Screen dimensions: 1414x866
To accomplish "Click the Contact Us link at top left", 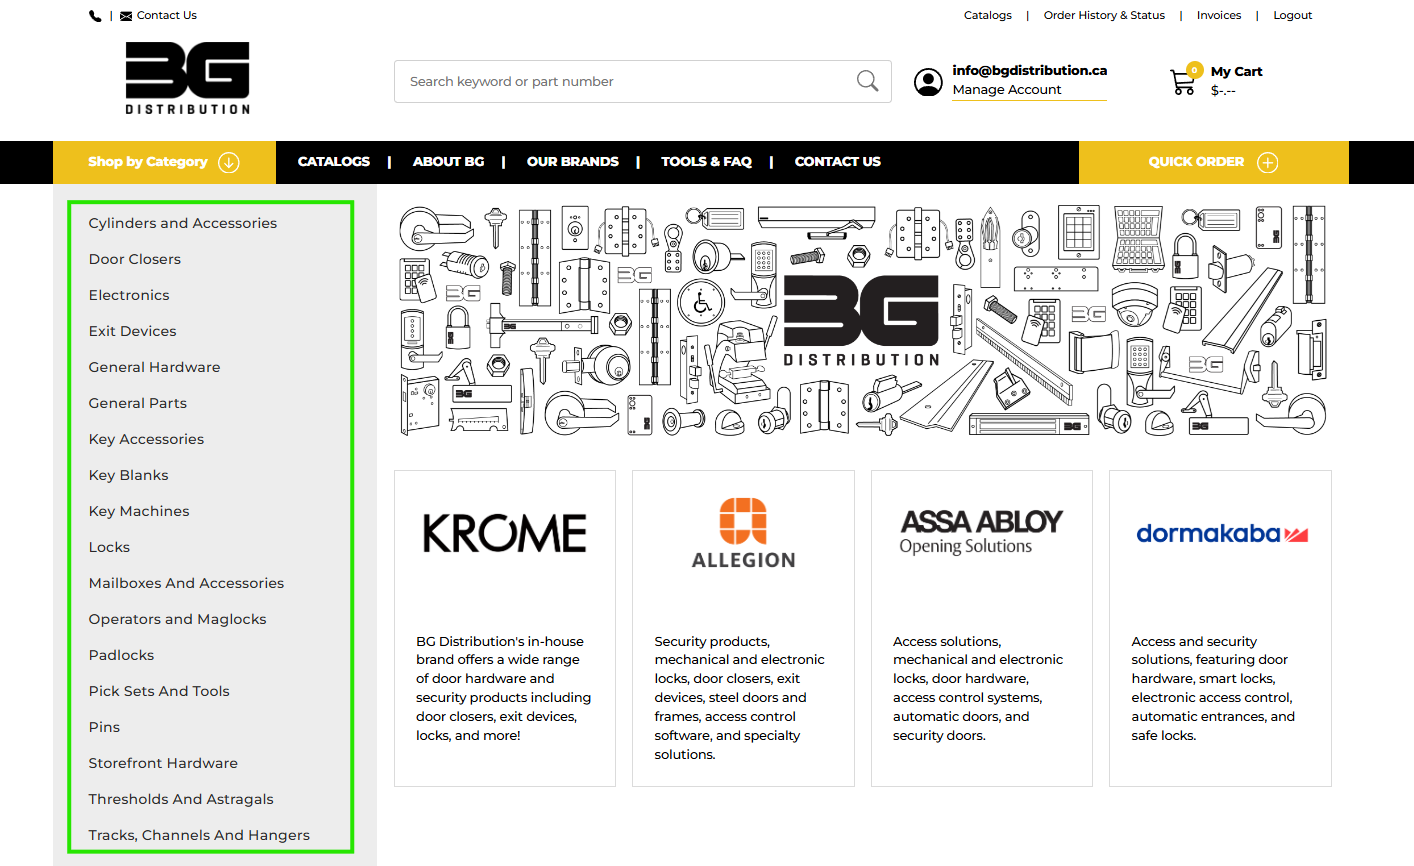I will tap(167, 16).
